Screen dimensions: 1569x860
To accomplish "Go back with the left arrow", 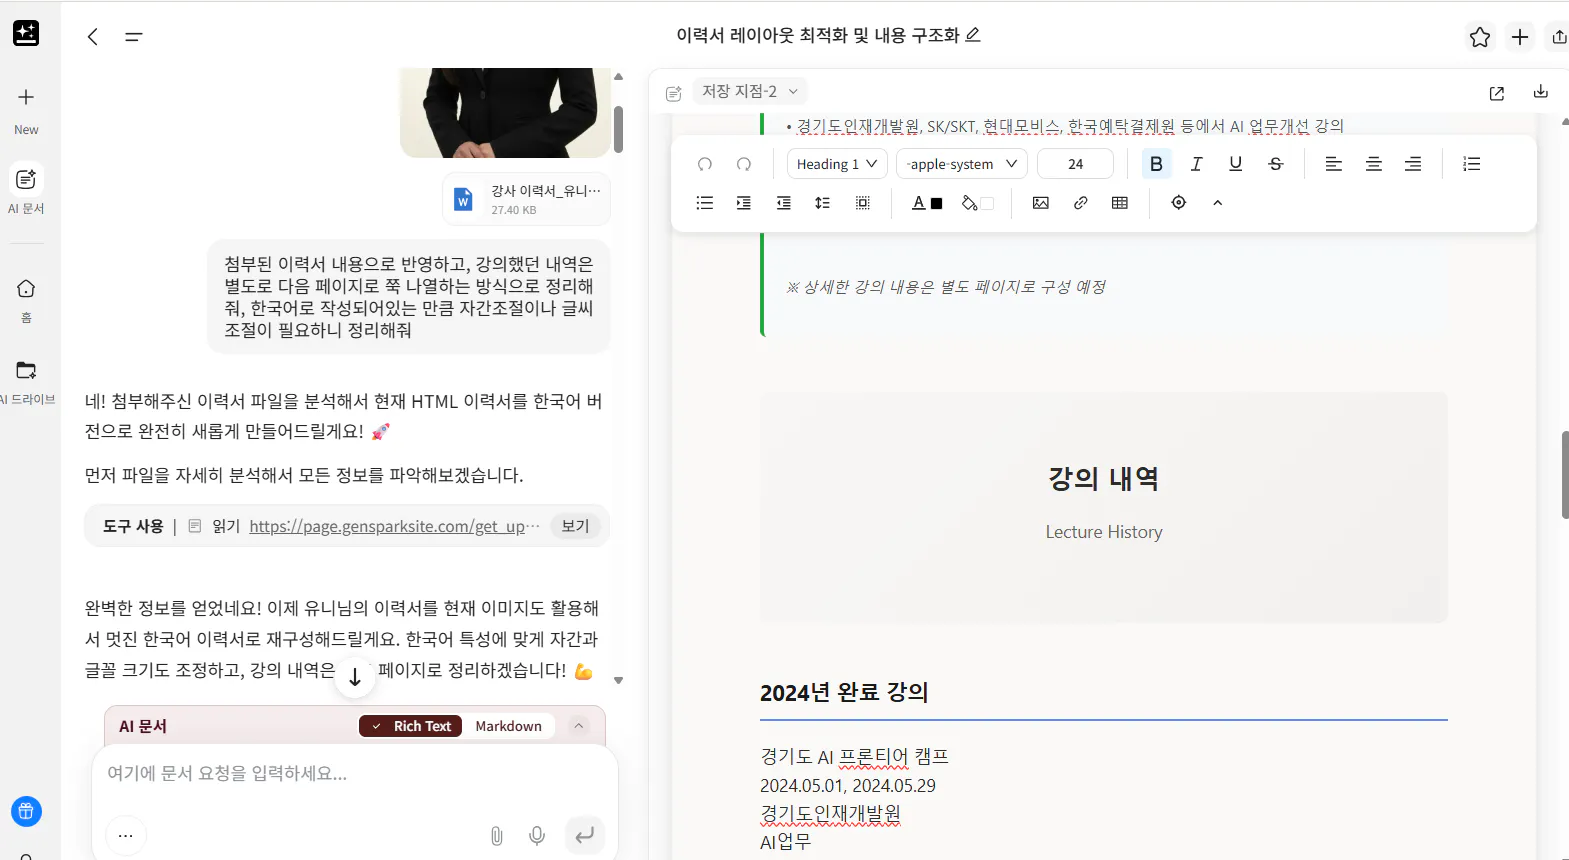I will tap(93, 37).
